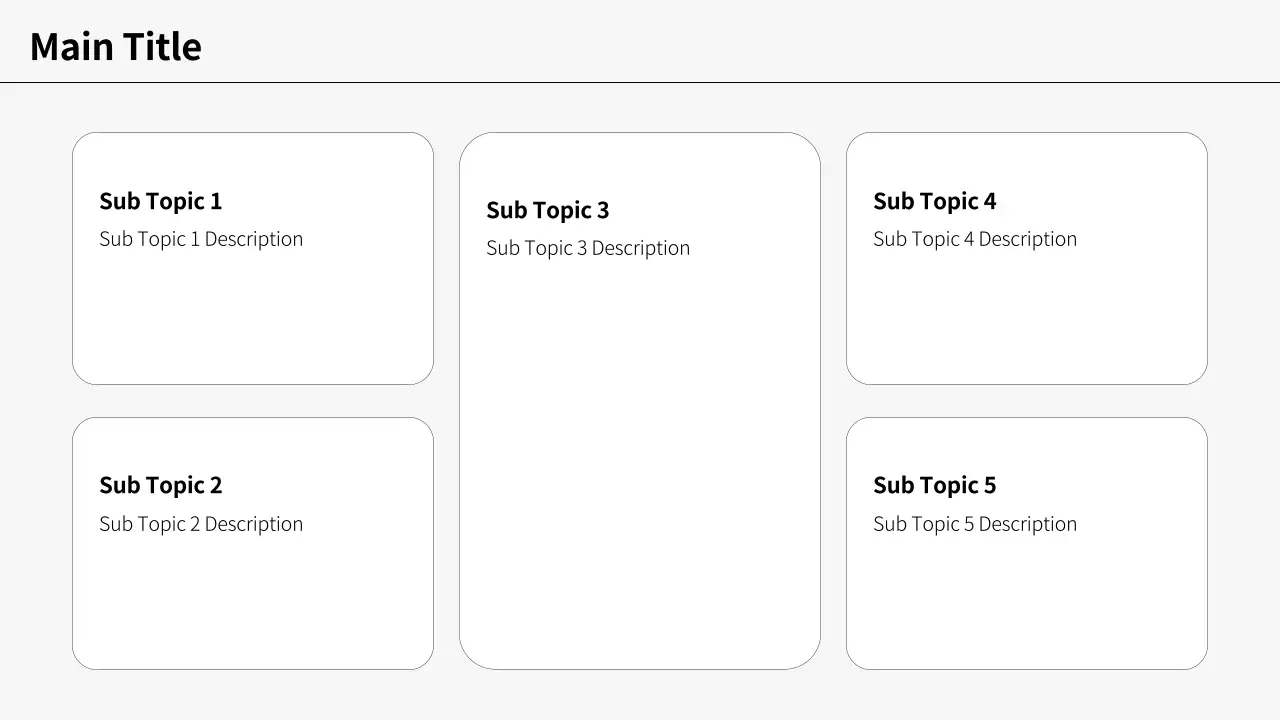
Task: Click empty area inside Sub Topic 2 card
Action: [252, 605]
